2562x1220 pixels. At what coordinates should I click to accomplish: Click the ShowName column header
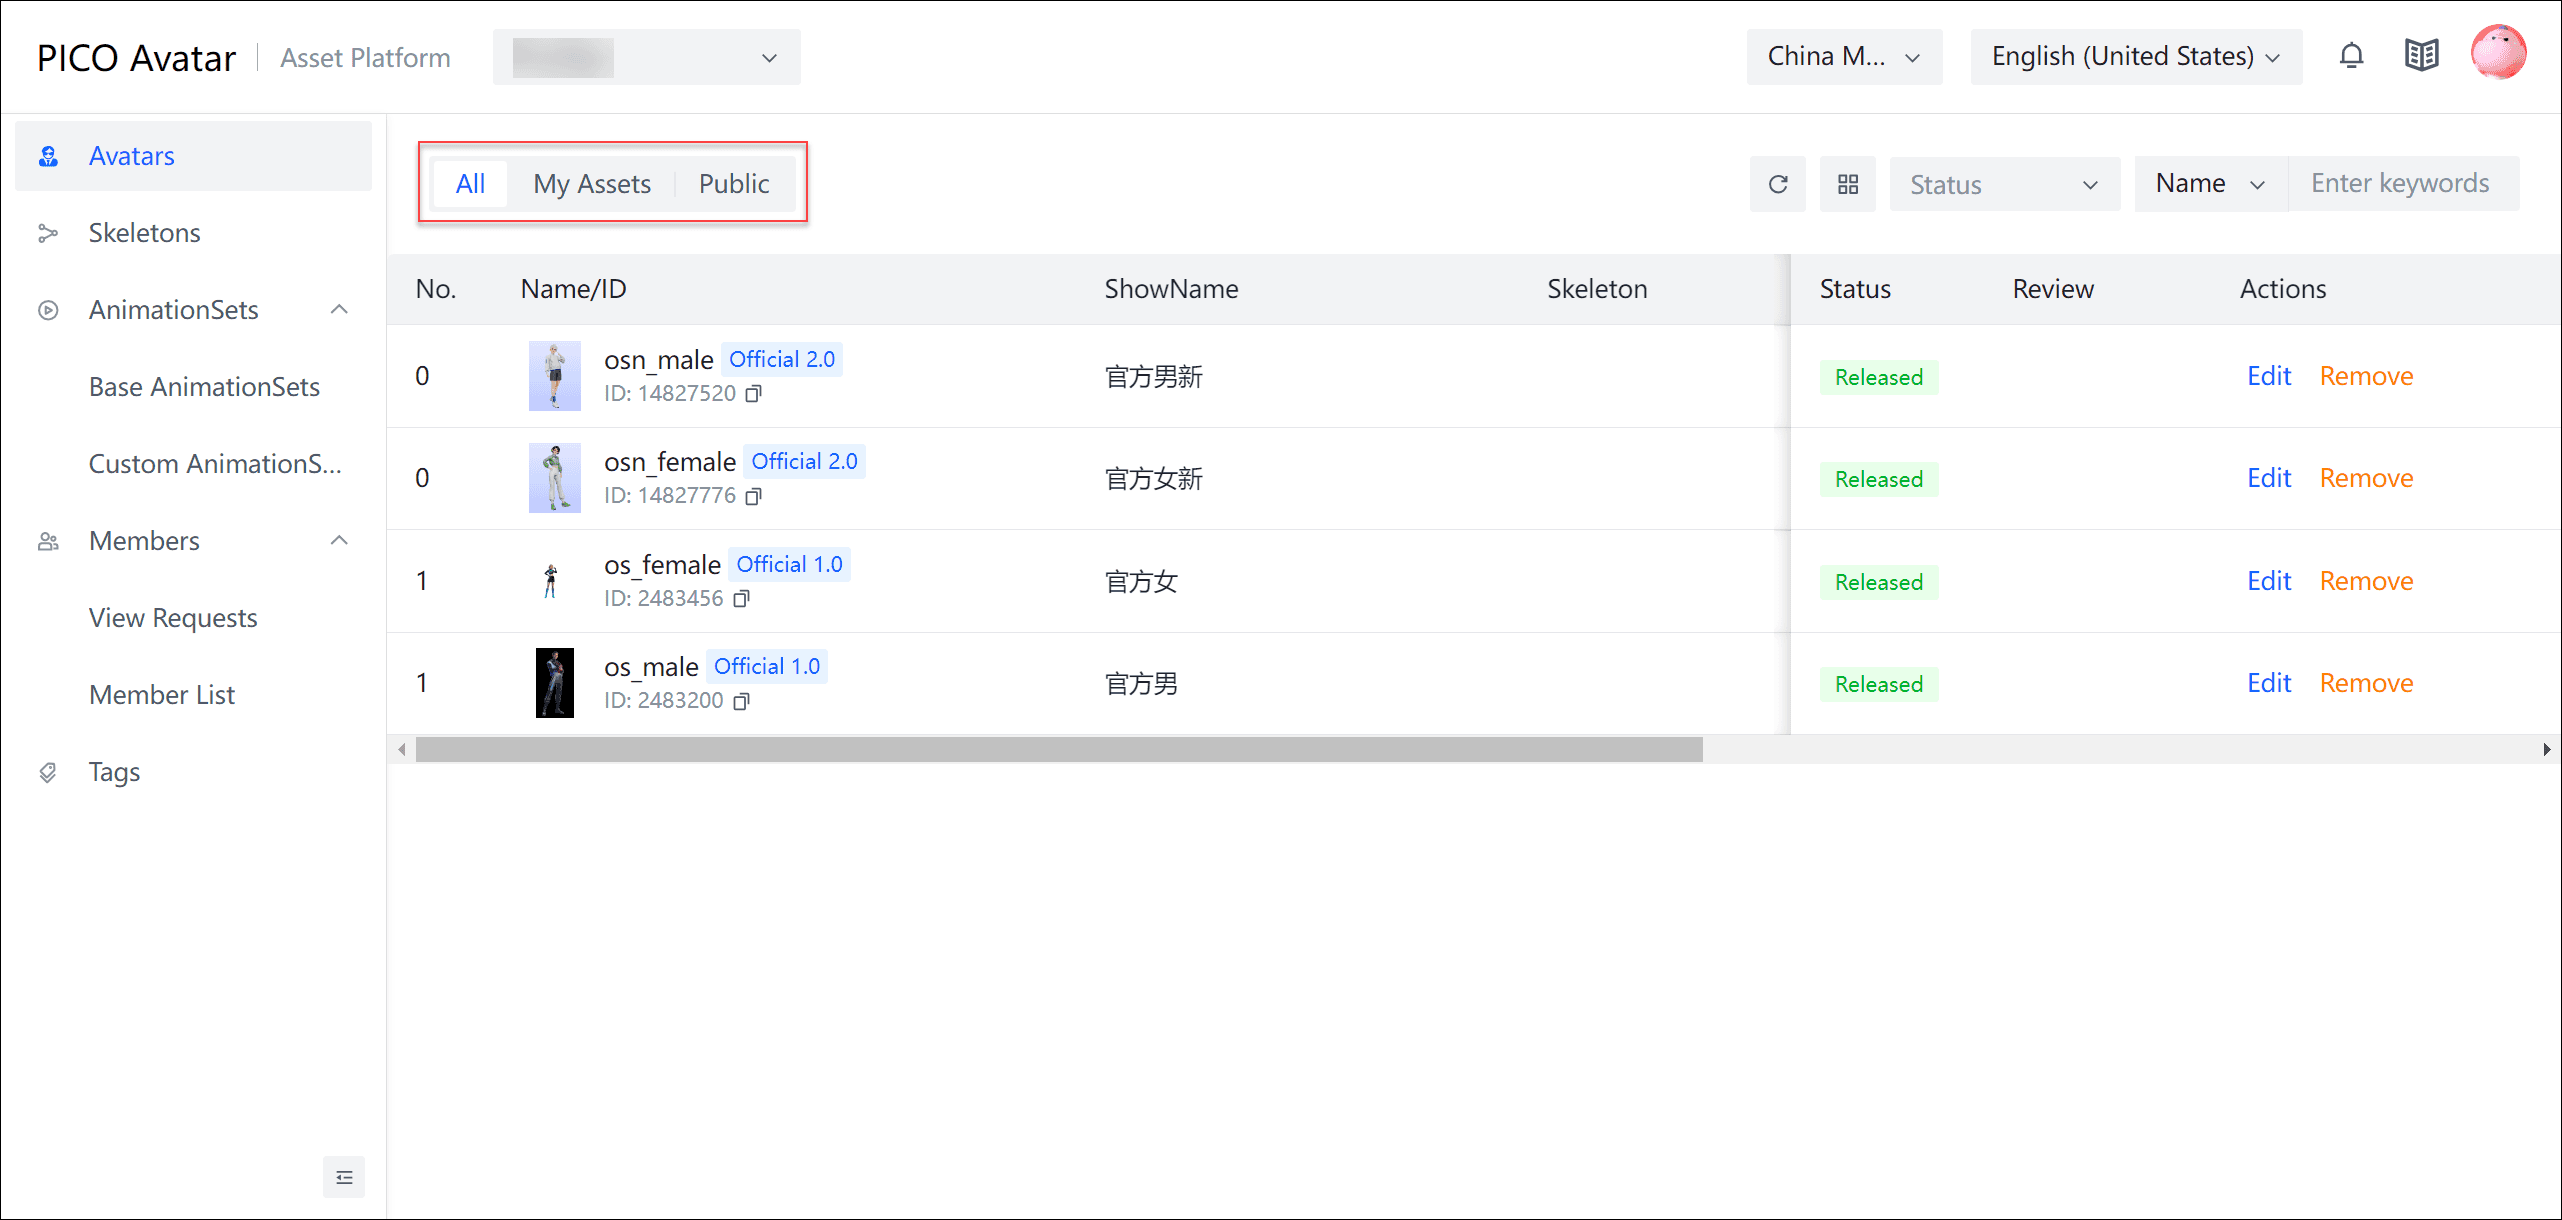(1171, 289)
